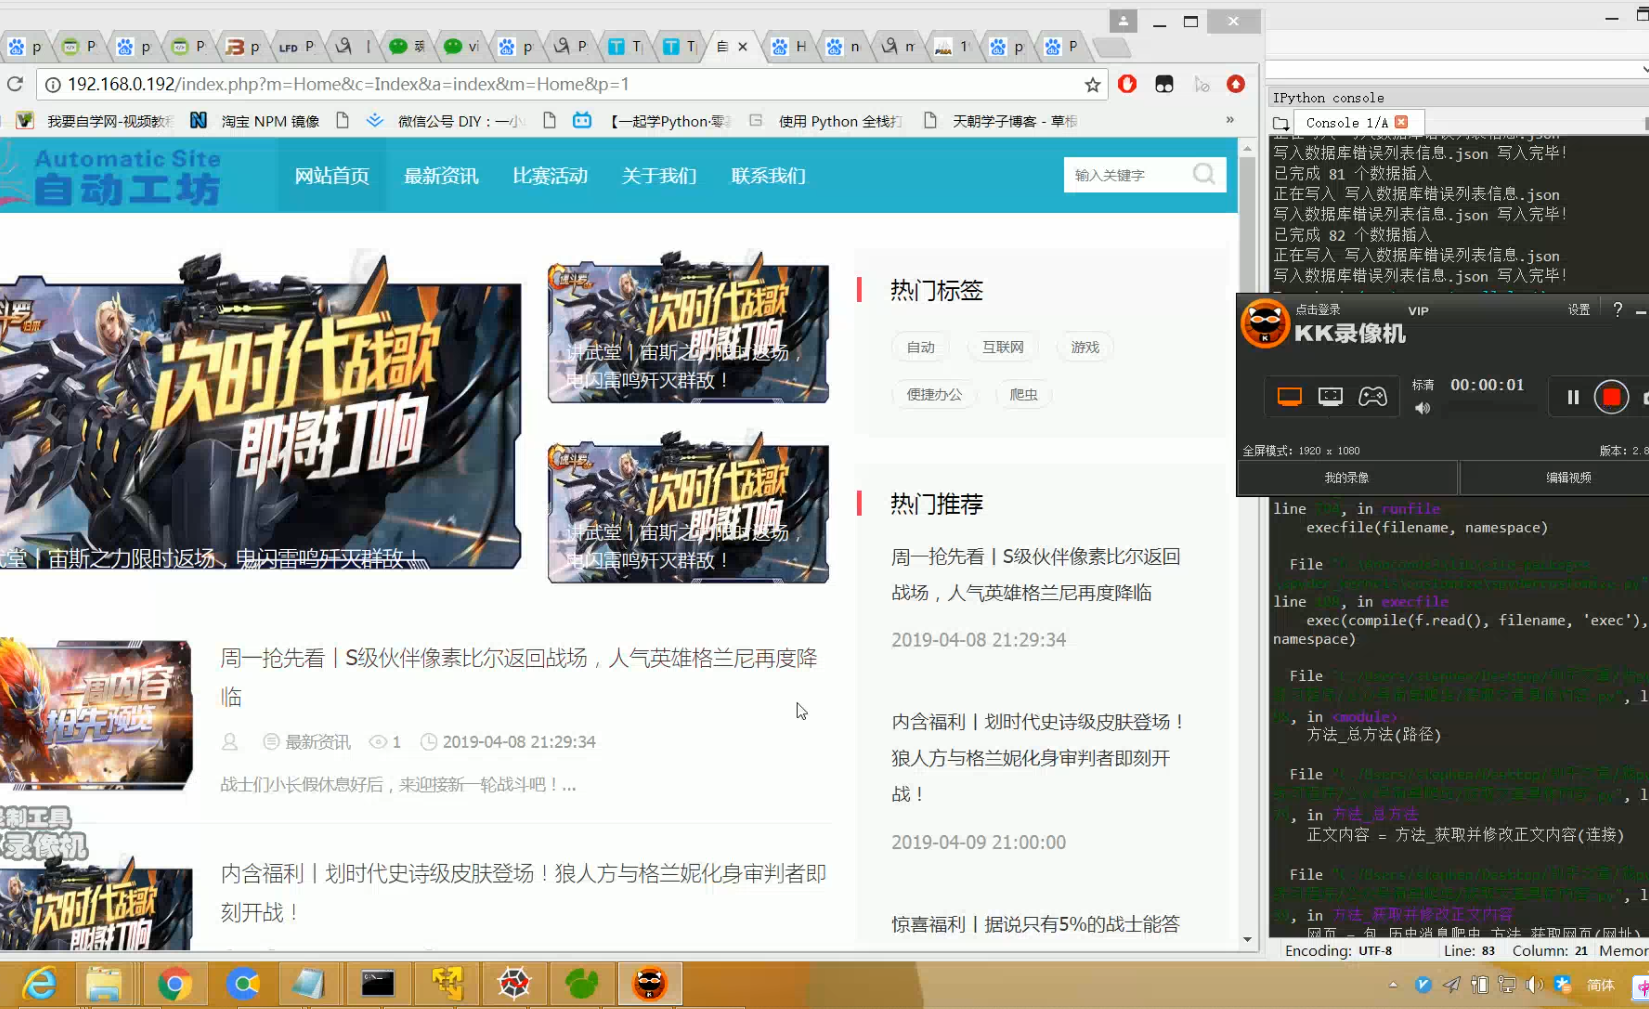Open File Explorer from the taskbar
1649x1009 pixels.
(x=103, y=984)
